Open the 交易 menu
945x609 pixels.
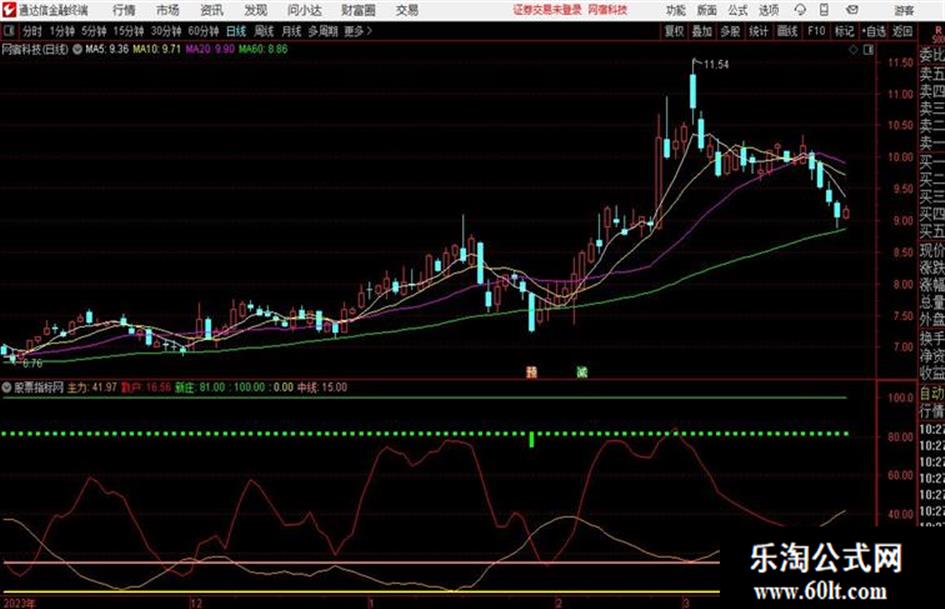click(407, 10)
